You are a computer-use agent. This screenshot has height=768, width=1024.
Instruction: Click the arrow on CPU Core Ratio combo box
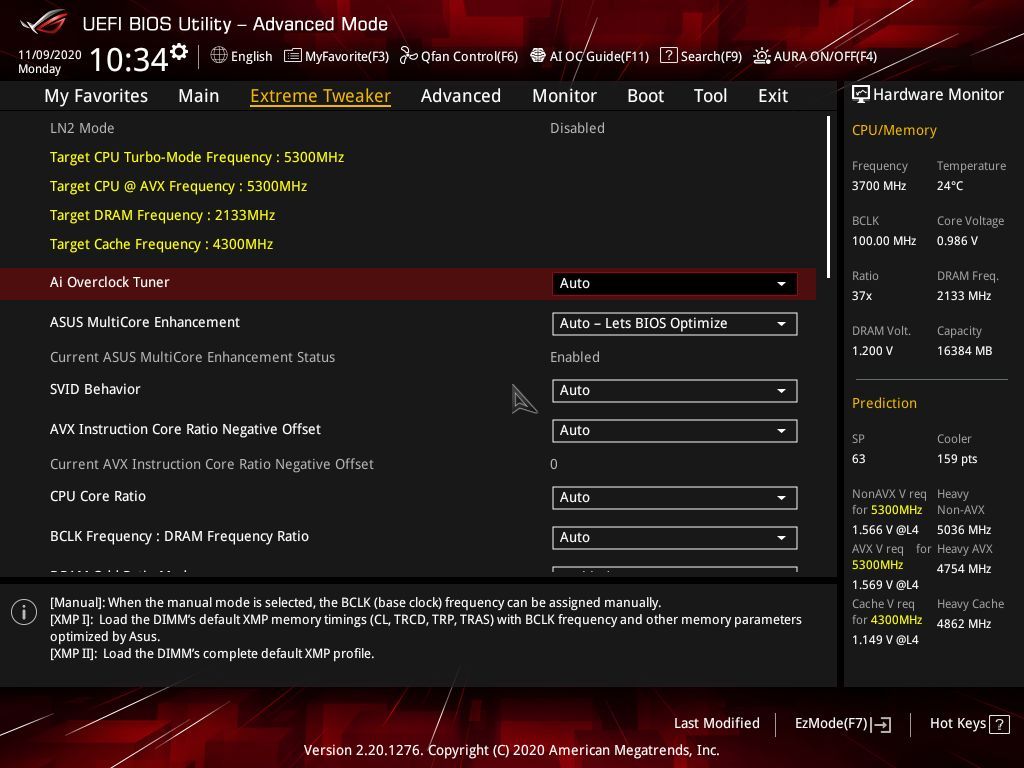pyautogui.click(x=781, y=498)
